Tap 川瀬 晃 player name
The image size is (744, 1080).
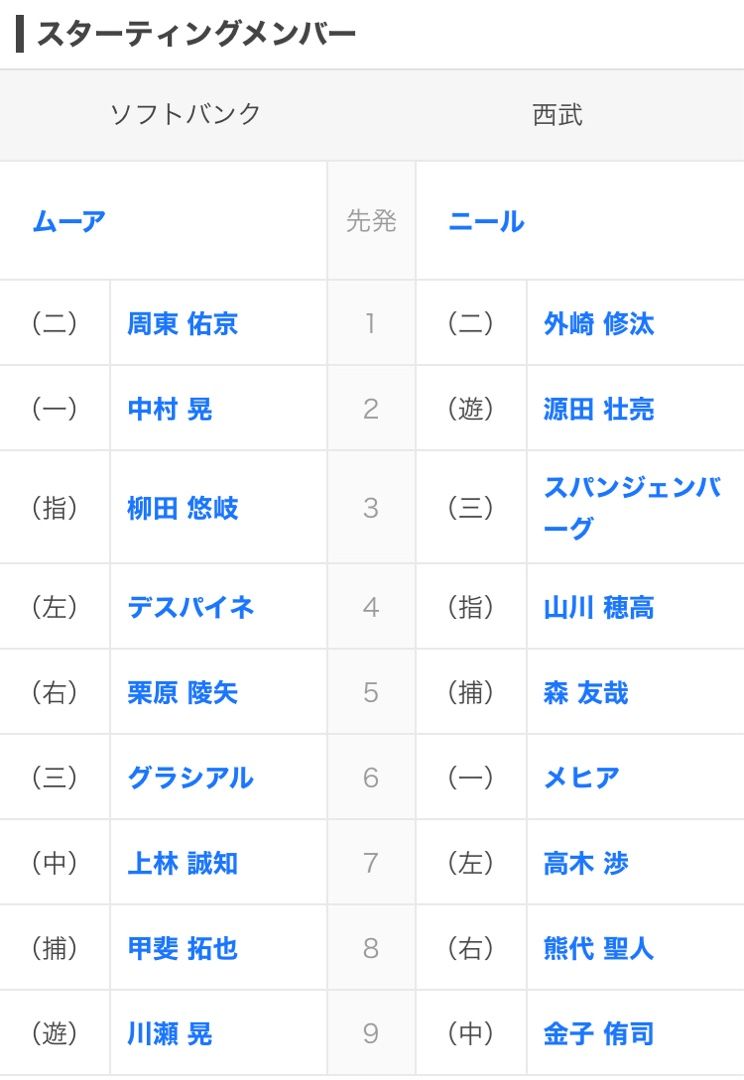(169, 1034)
